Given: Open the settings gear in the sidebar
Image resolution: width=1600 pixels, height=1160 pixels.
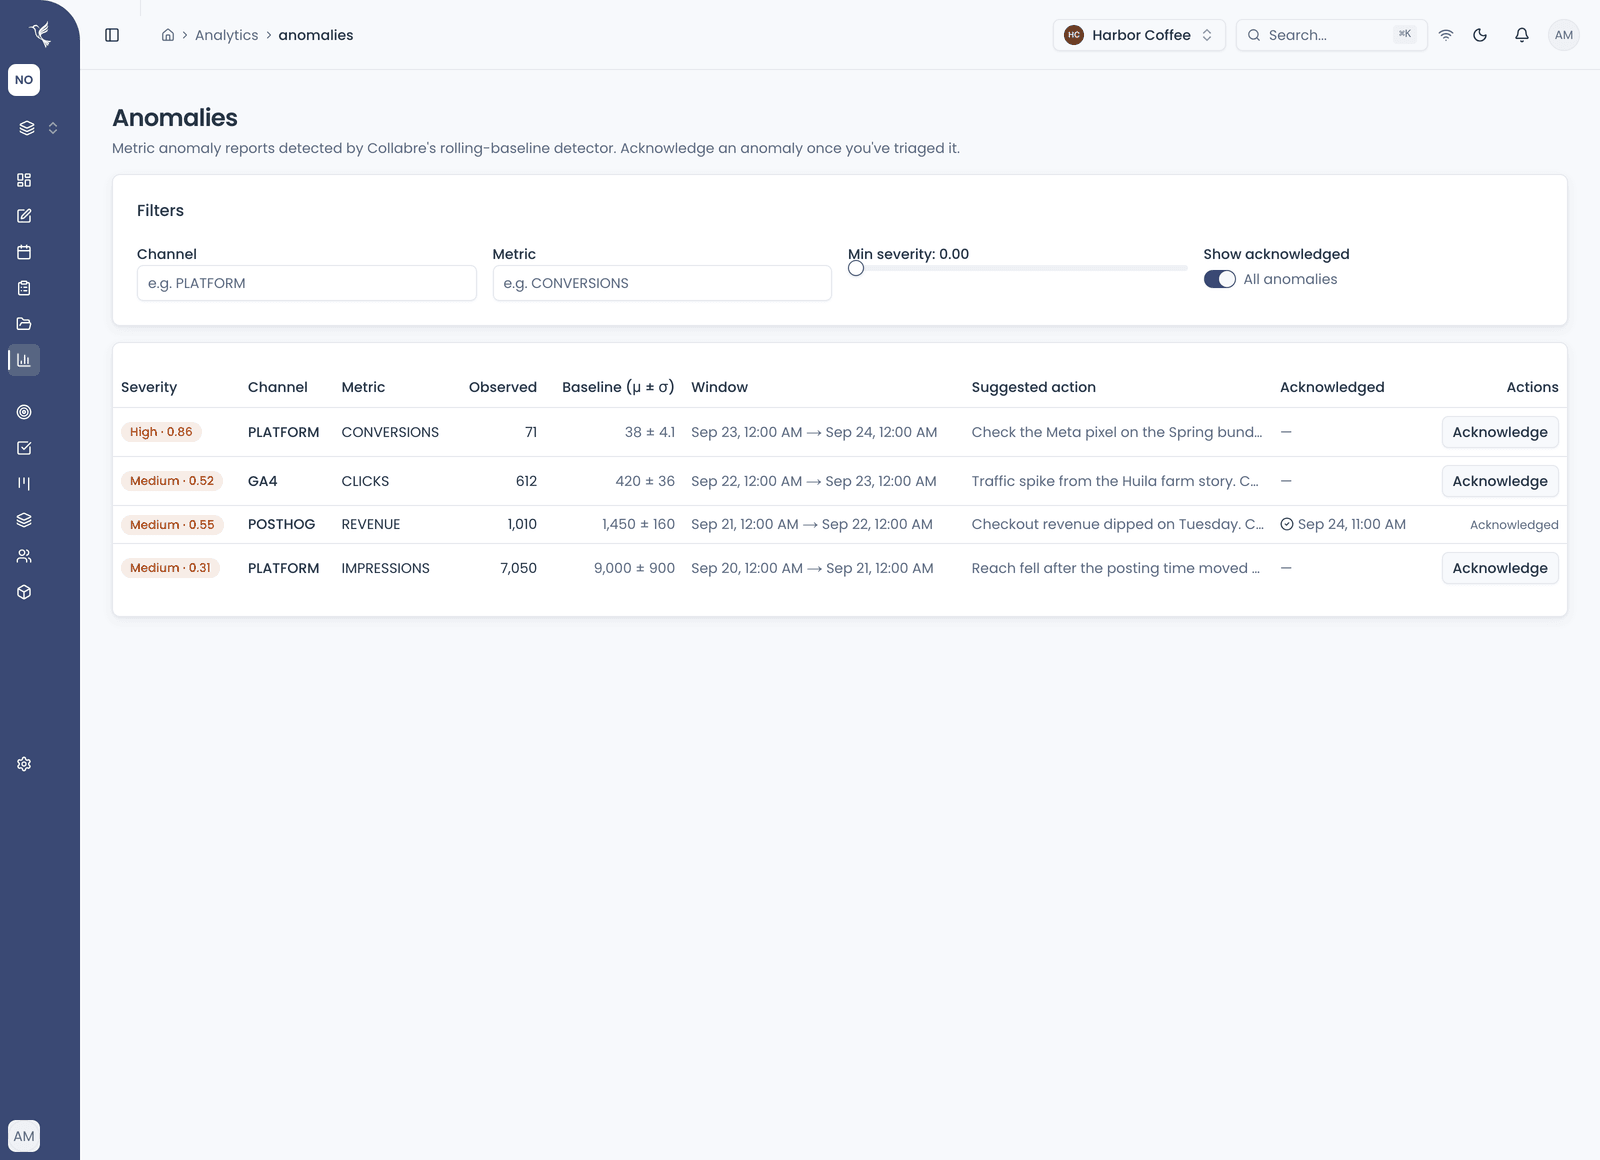Looking at the screenshot, I should [x=24, y=764].
